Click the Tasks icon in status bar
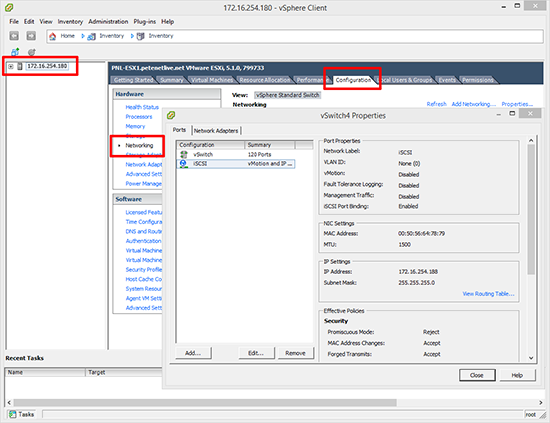 coord(13,414)
